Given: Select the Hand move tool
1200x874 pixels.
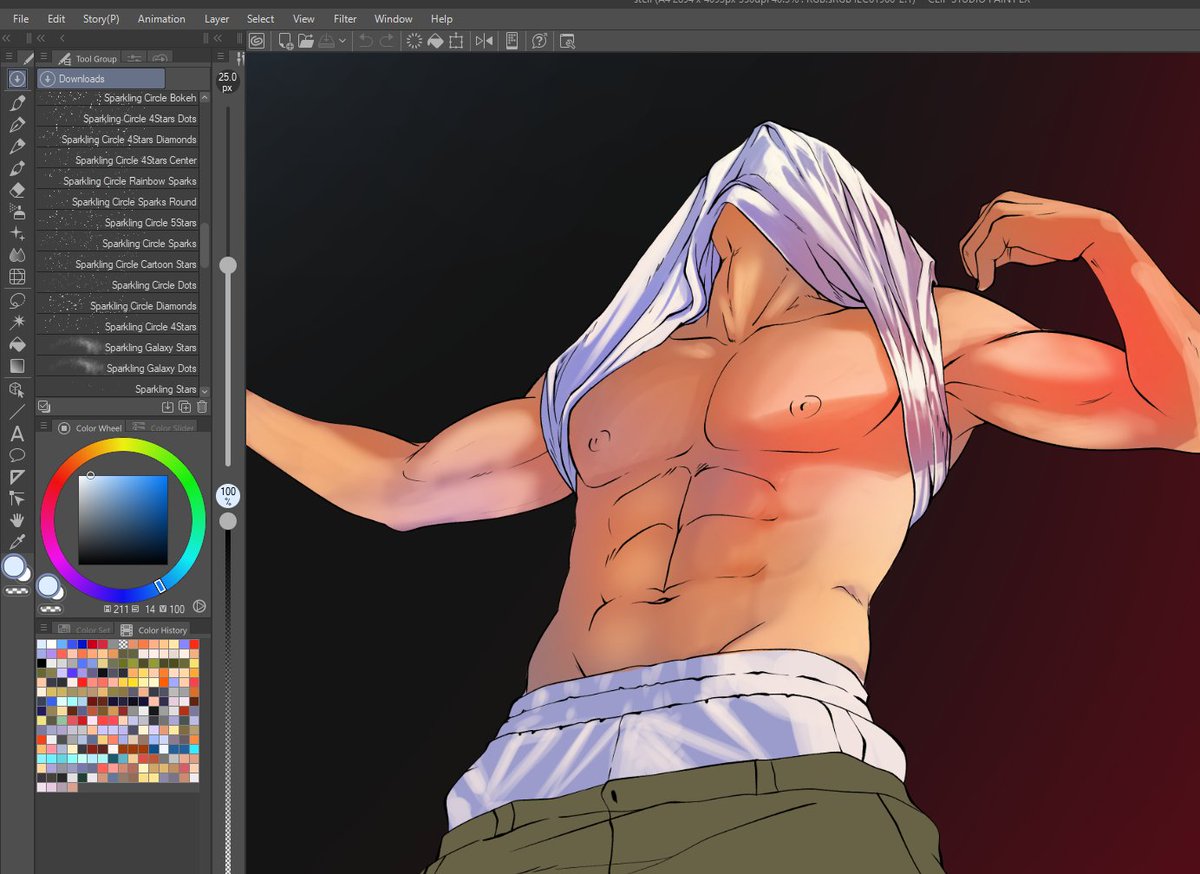Looking at the screenshot, I should [x=17, y=520].
